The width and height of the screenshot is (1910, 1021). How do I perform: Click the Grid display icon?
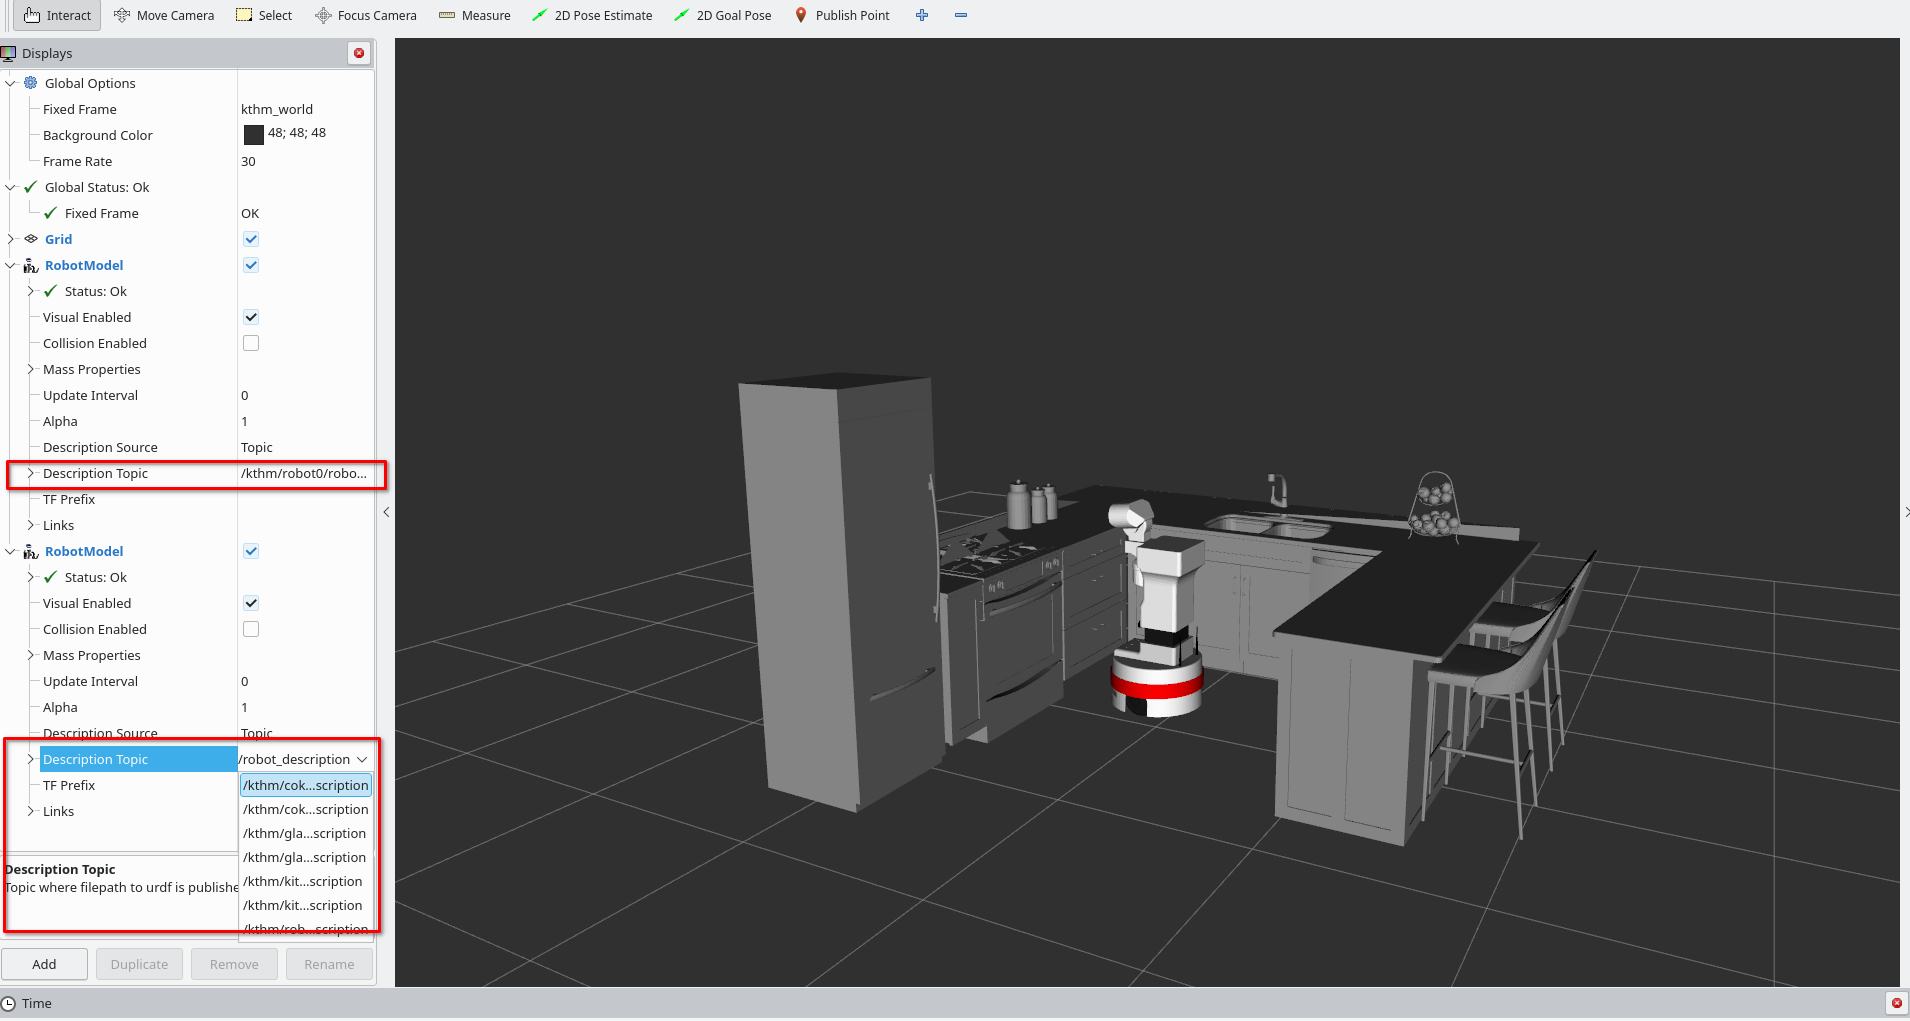pos(31,239)
